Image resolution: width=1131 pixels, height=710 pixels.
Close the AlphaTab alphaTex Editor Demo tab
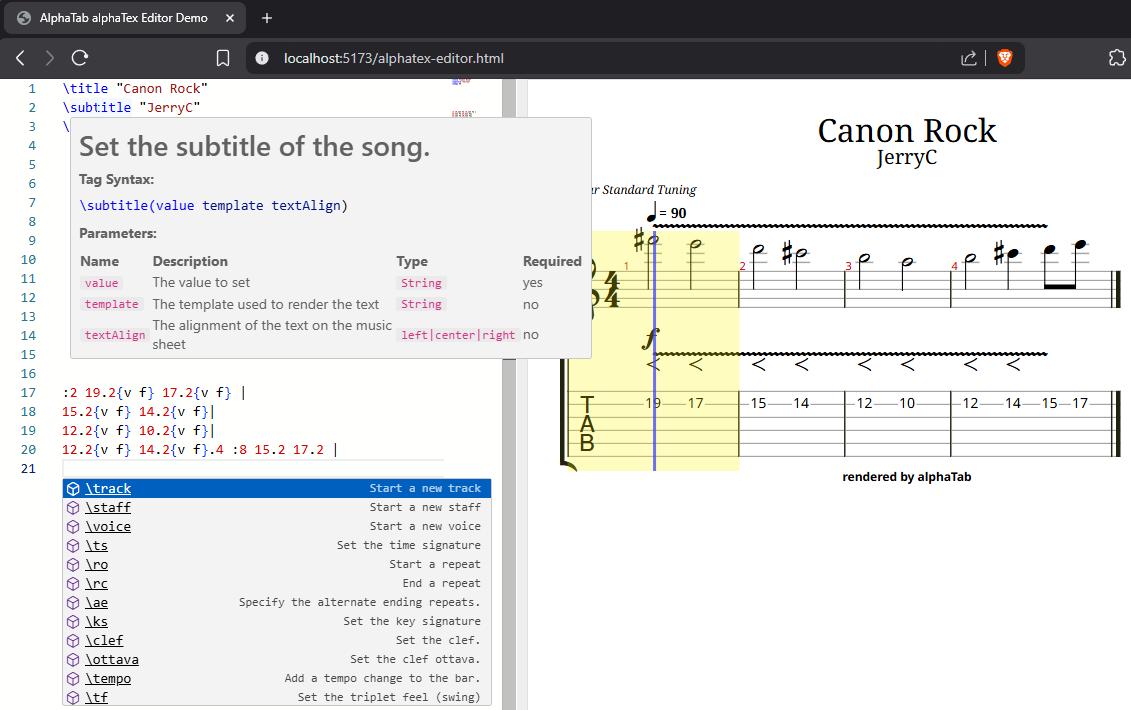click(x=230, y=18)
